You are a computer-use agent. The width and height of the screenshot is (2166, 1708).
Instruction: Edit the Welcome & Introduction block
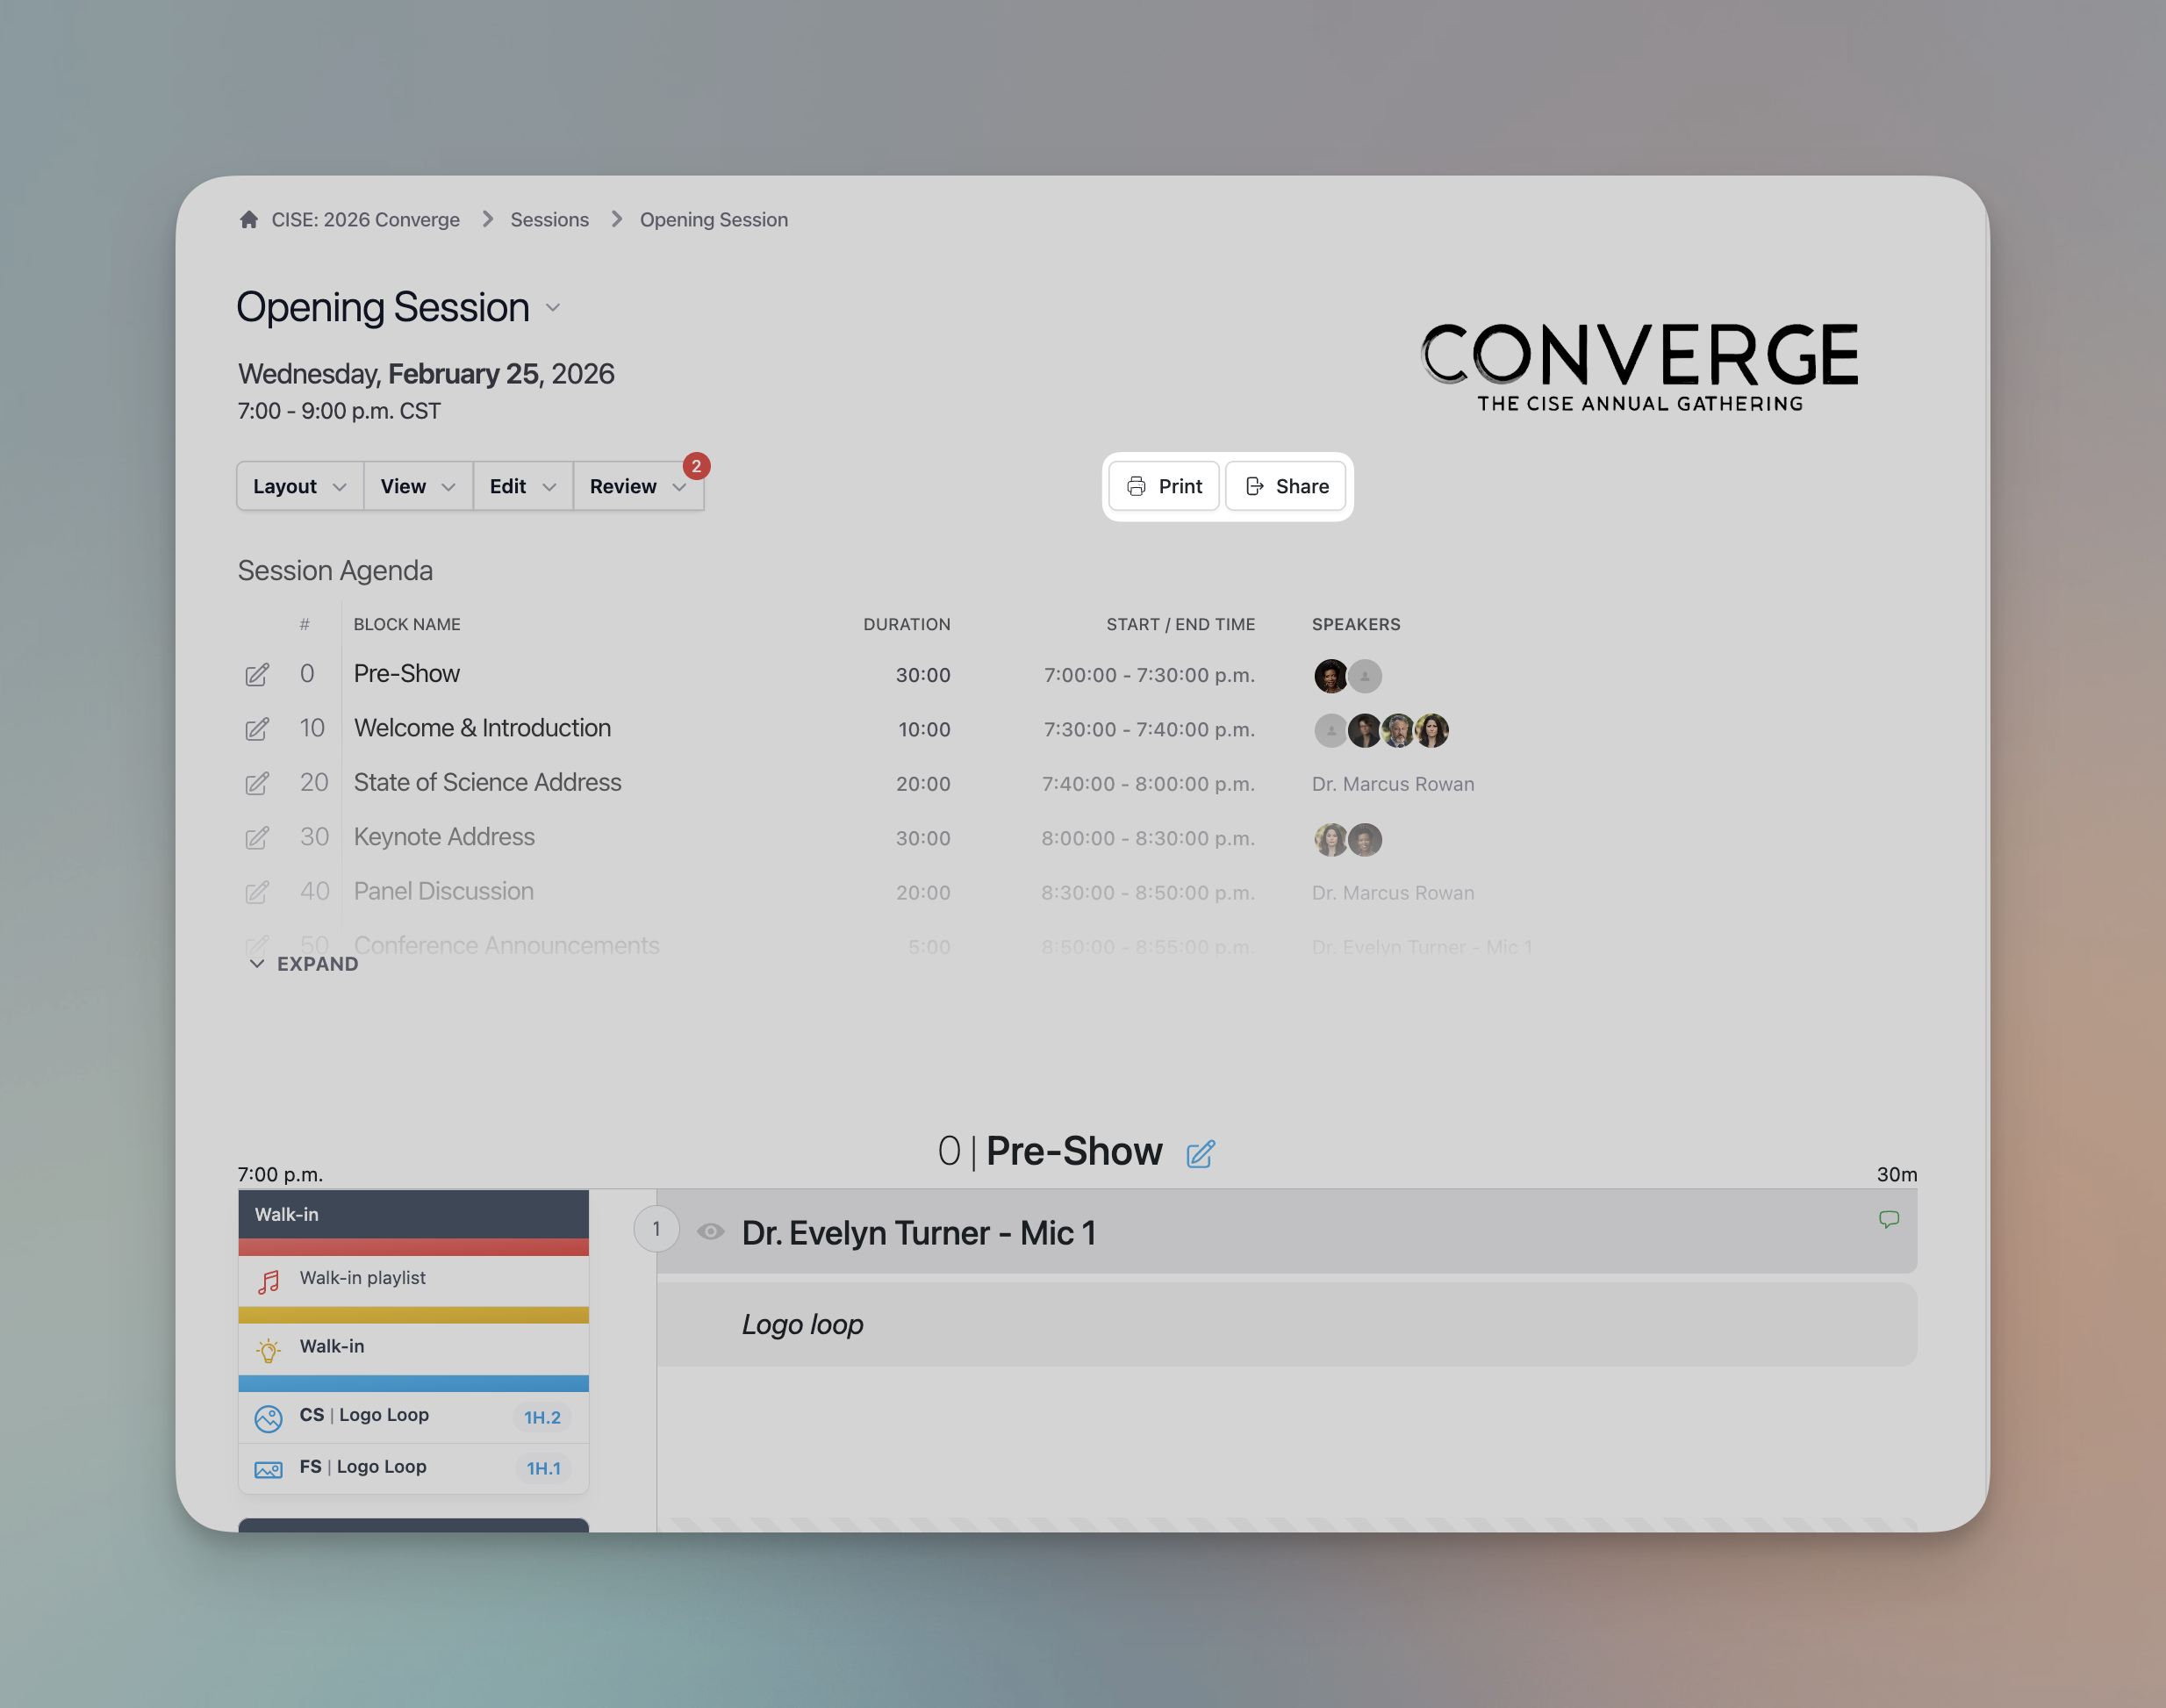[257, 729]
